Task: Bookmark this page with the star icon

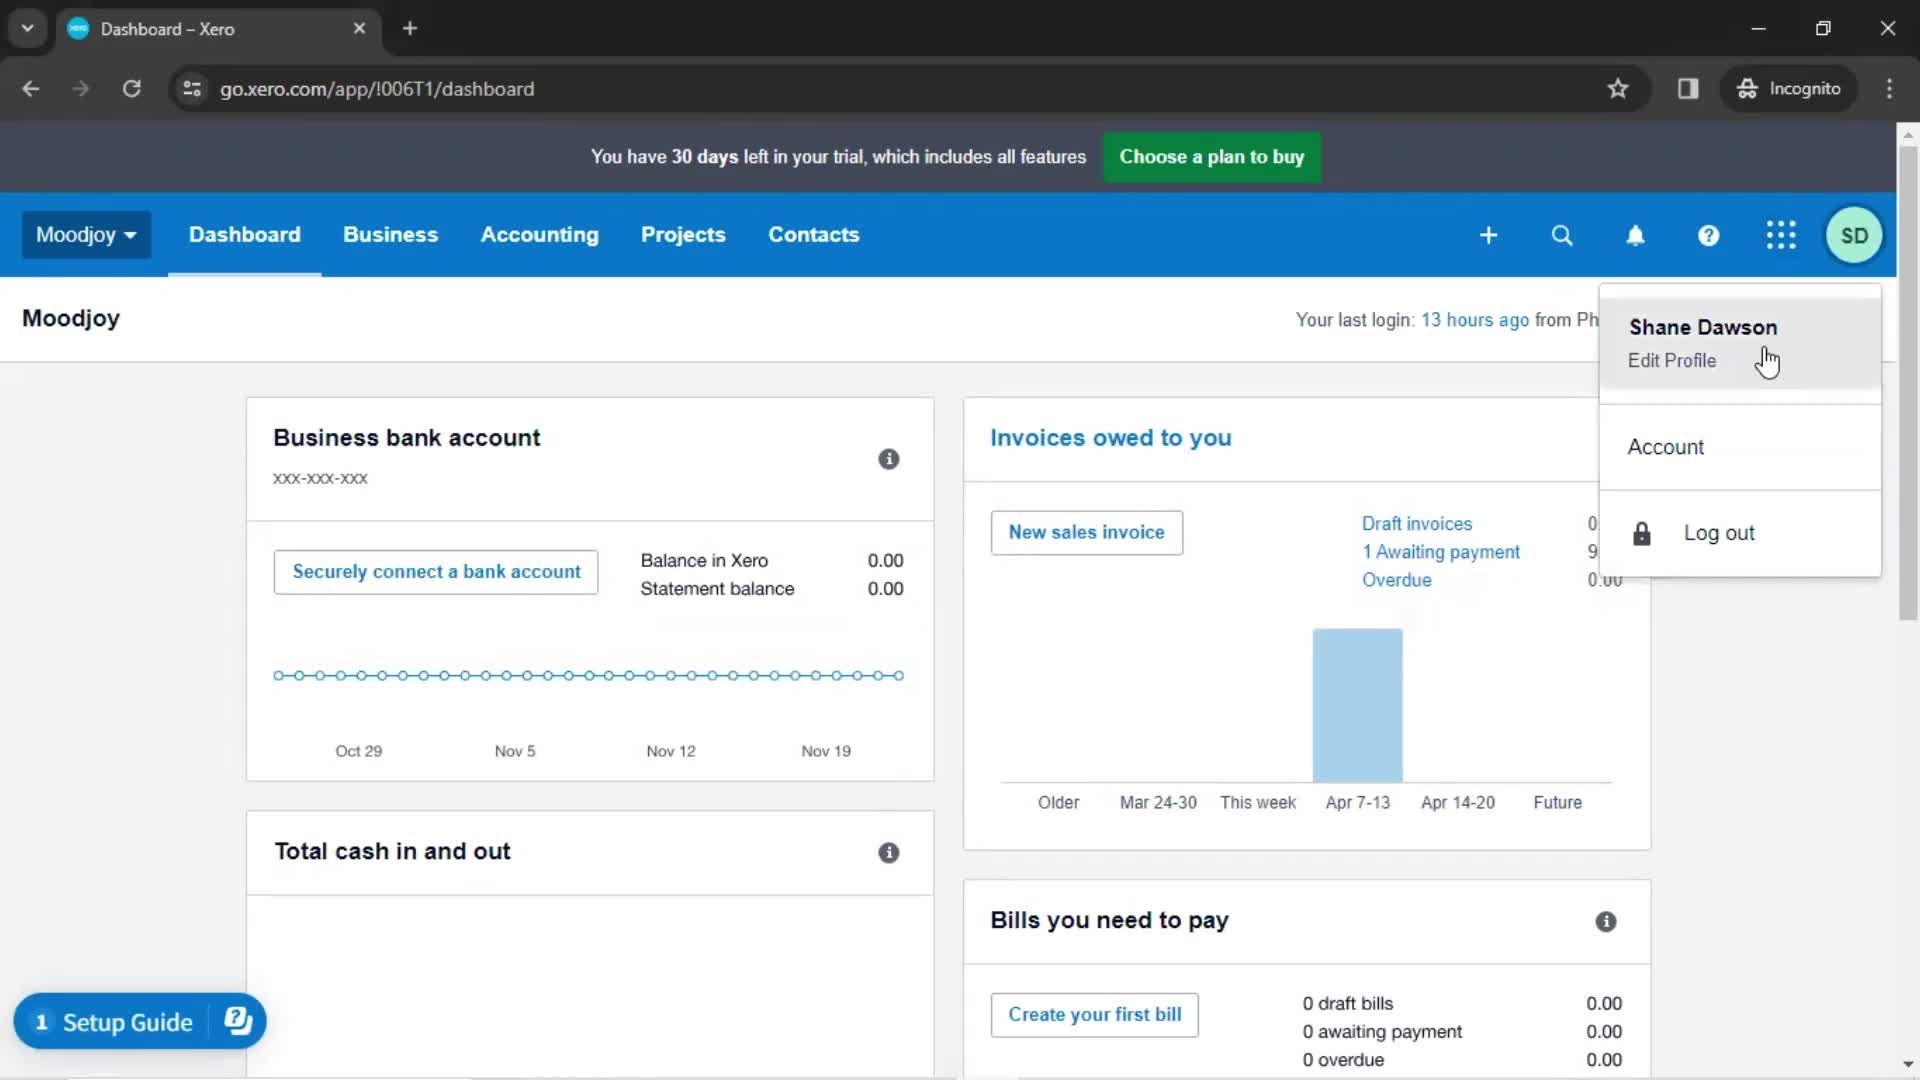Action: (x=1617, y=89)
